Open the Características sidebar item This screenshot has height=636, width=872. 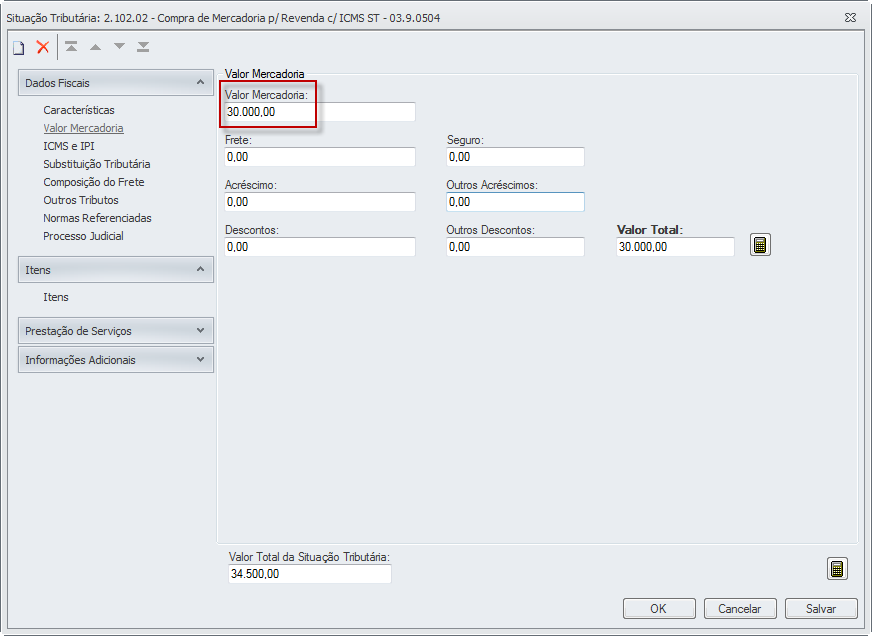(x=79, y=110)
